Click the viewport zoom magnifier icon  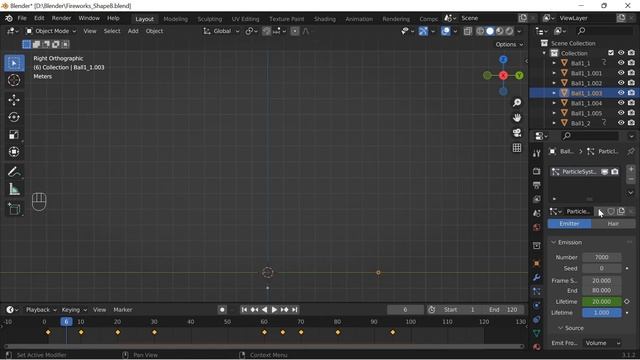point(517,102)
